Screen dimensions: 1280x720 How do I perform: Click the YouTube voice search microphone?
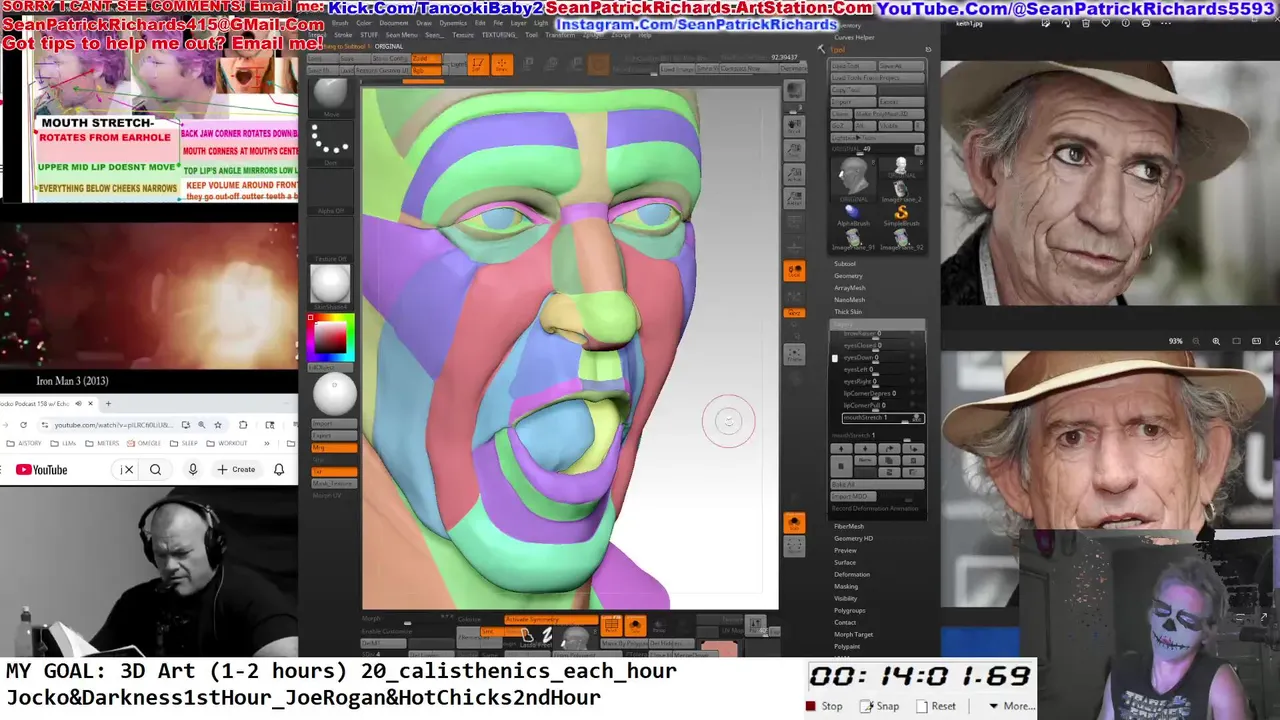(193, 470)
